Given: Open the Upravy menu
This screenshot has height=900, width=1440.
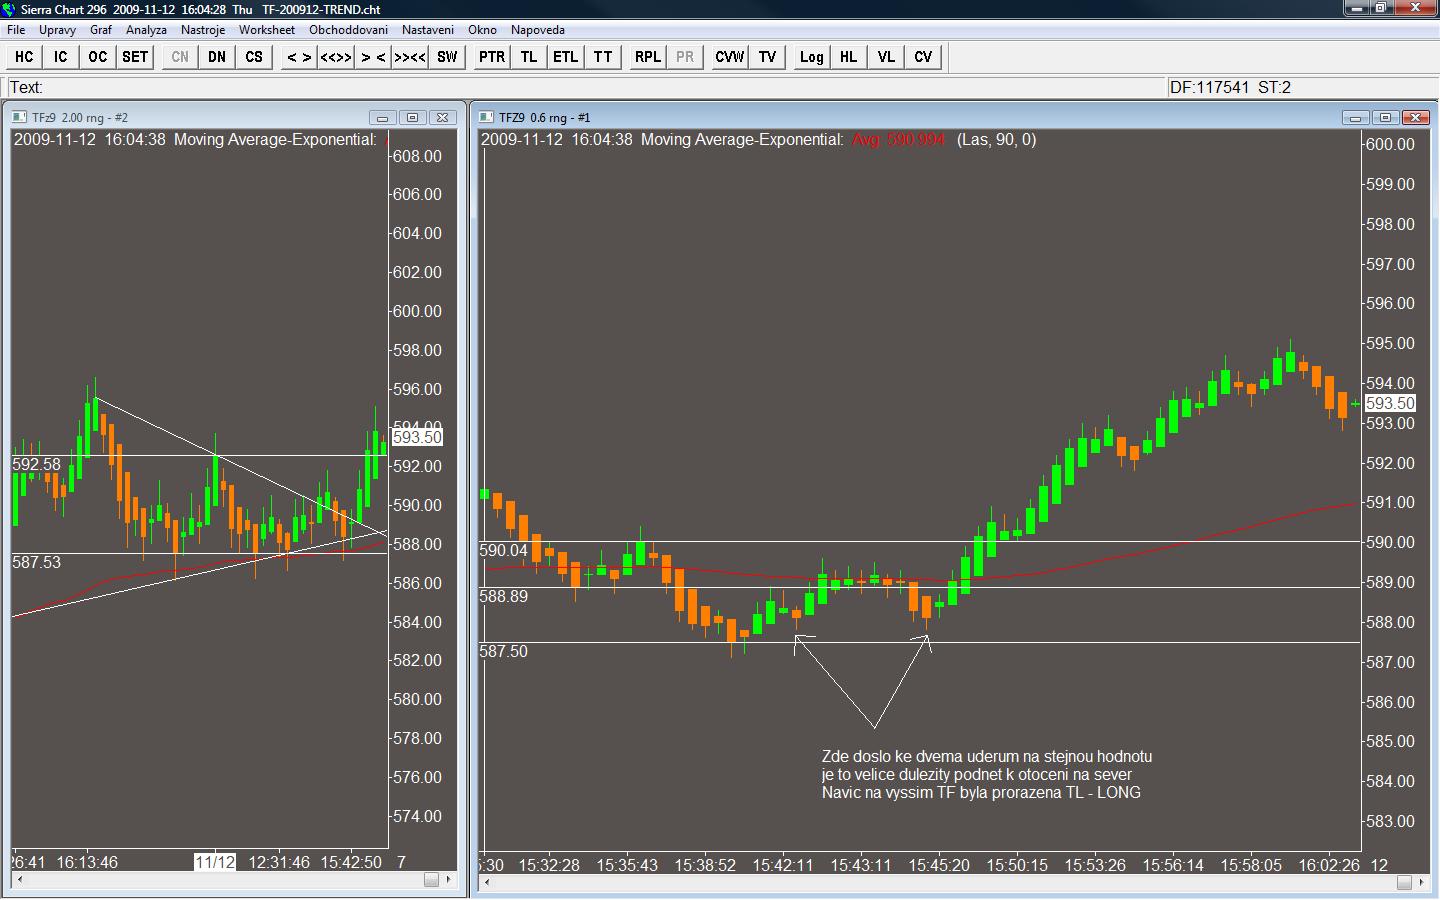Looking at the screenshot, I should pos(58,30).
